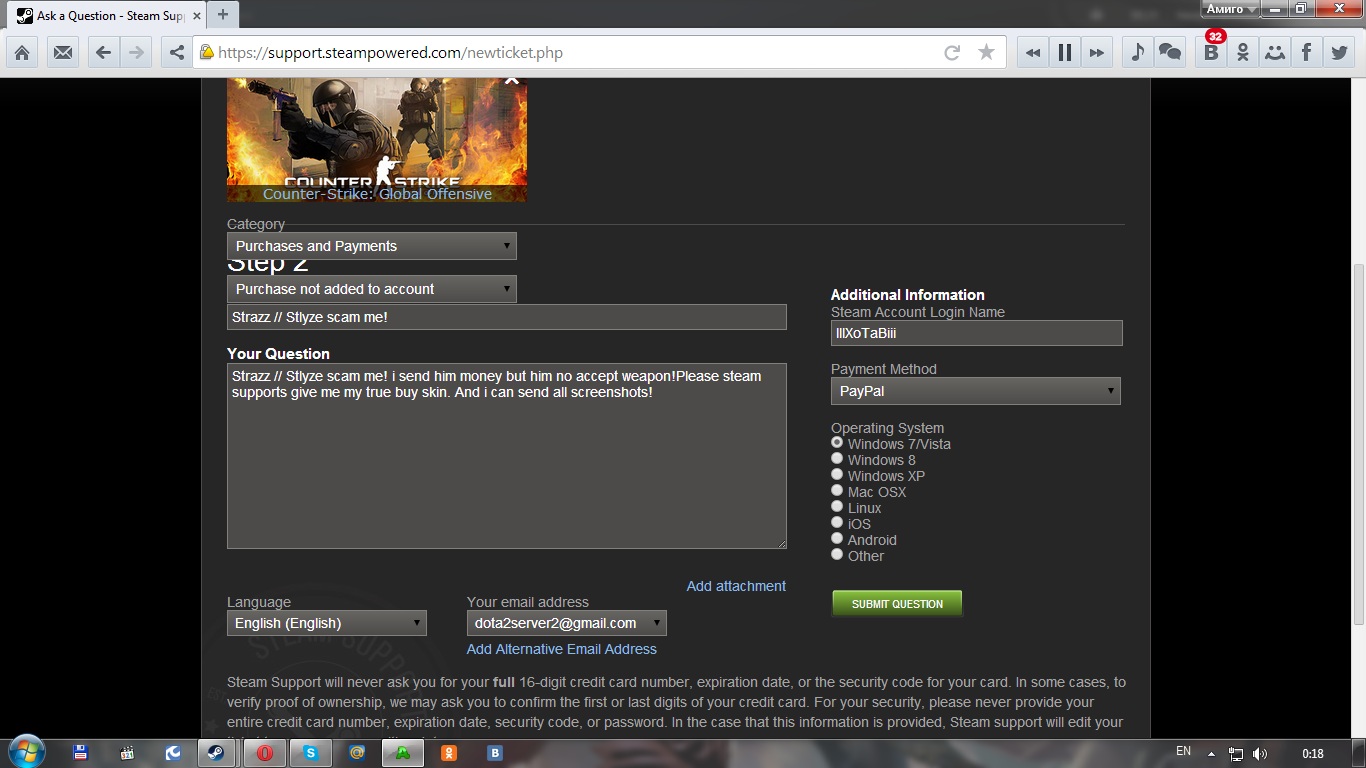1366x768 pixels.
Task: Open the Амиго browser menu
Action: (1229, 9)
